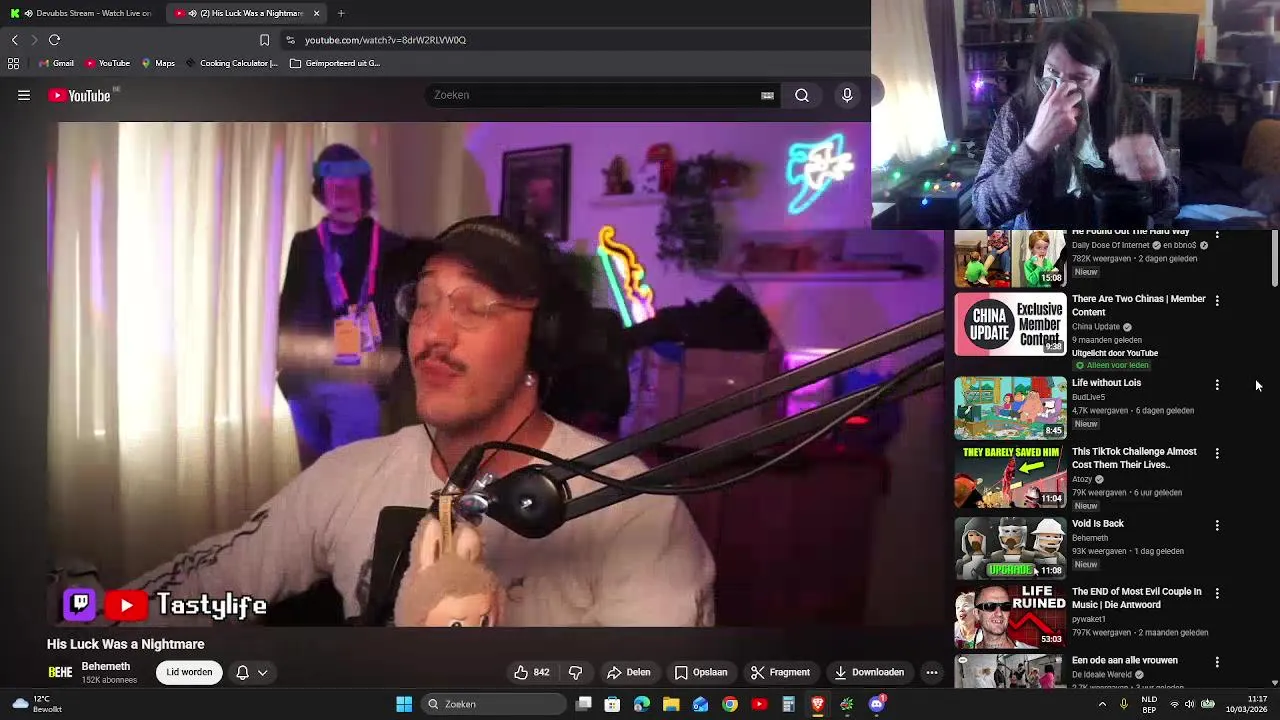
Task: Toggle the taskbar volume speaker icon
Action: coord(1191,704)
